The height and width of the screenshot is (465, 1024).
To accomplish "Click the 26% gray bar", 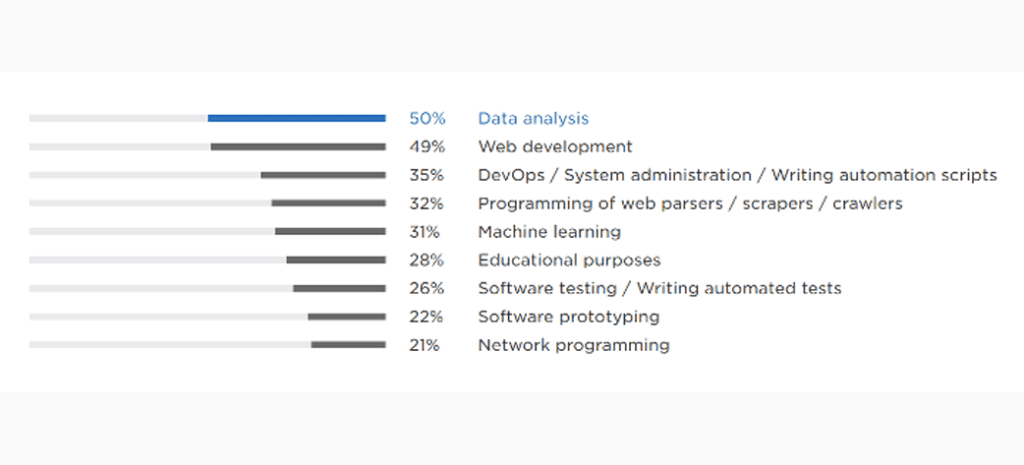I will coord(339,289).
